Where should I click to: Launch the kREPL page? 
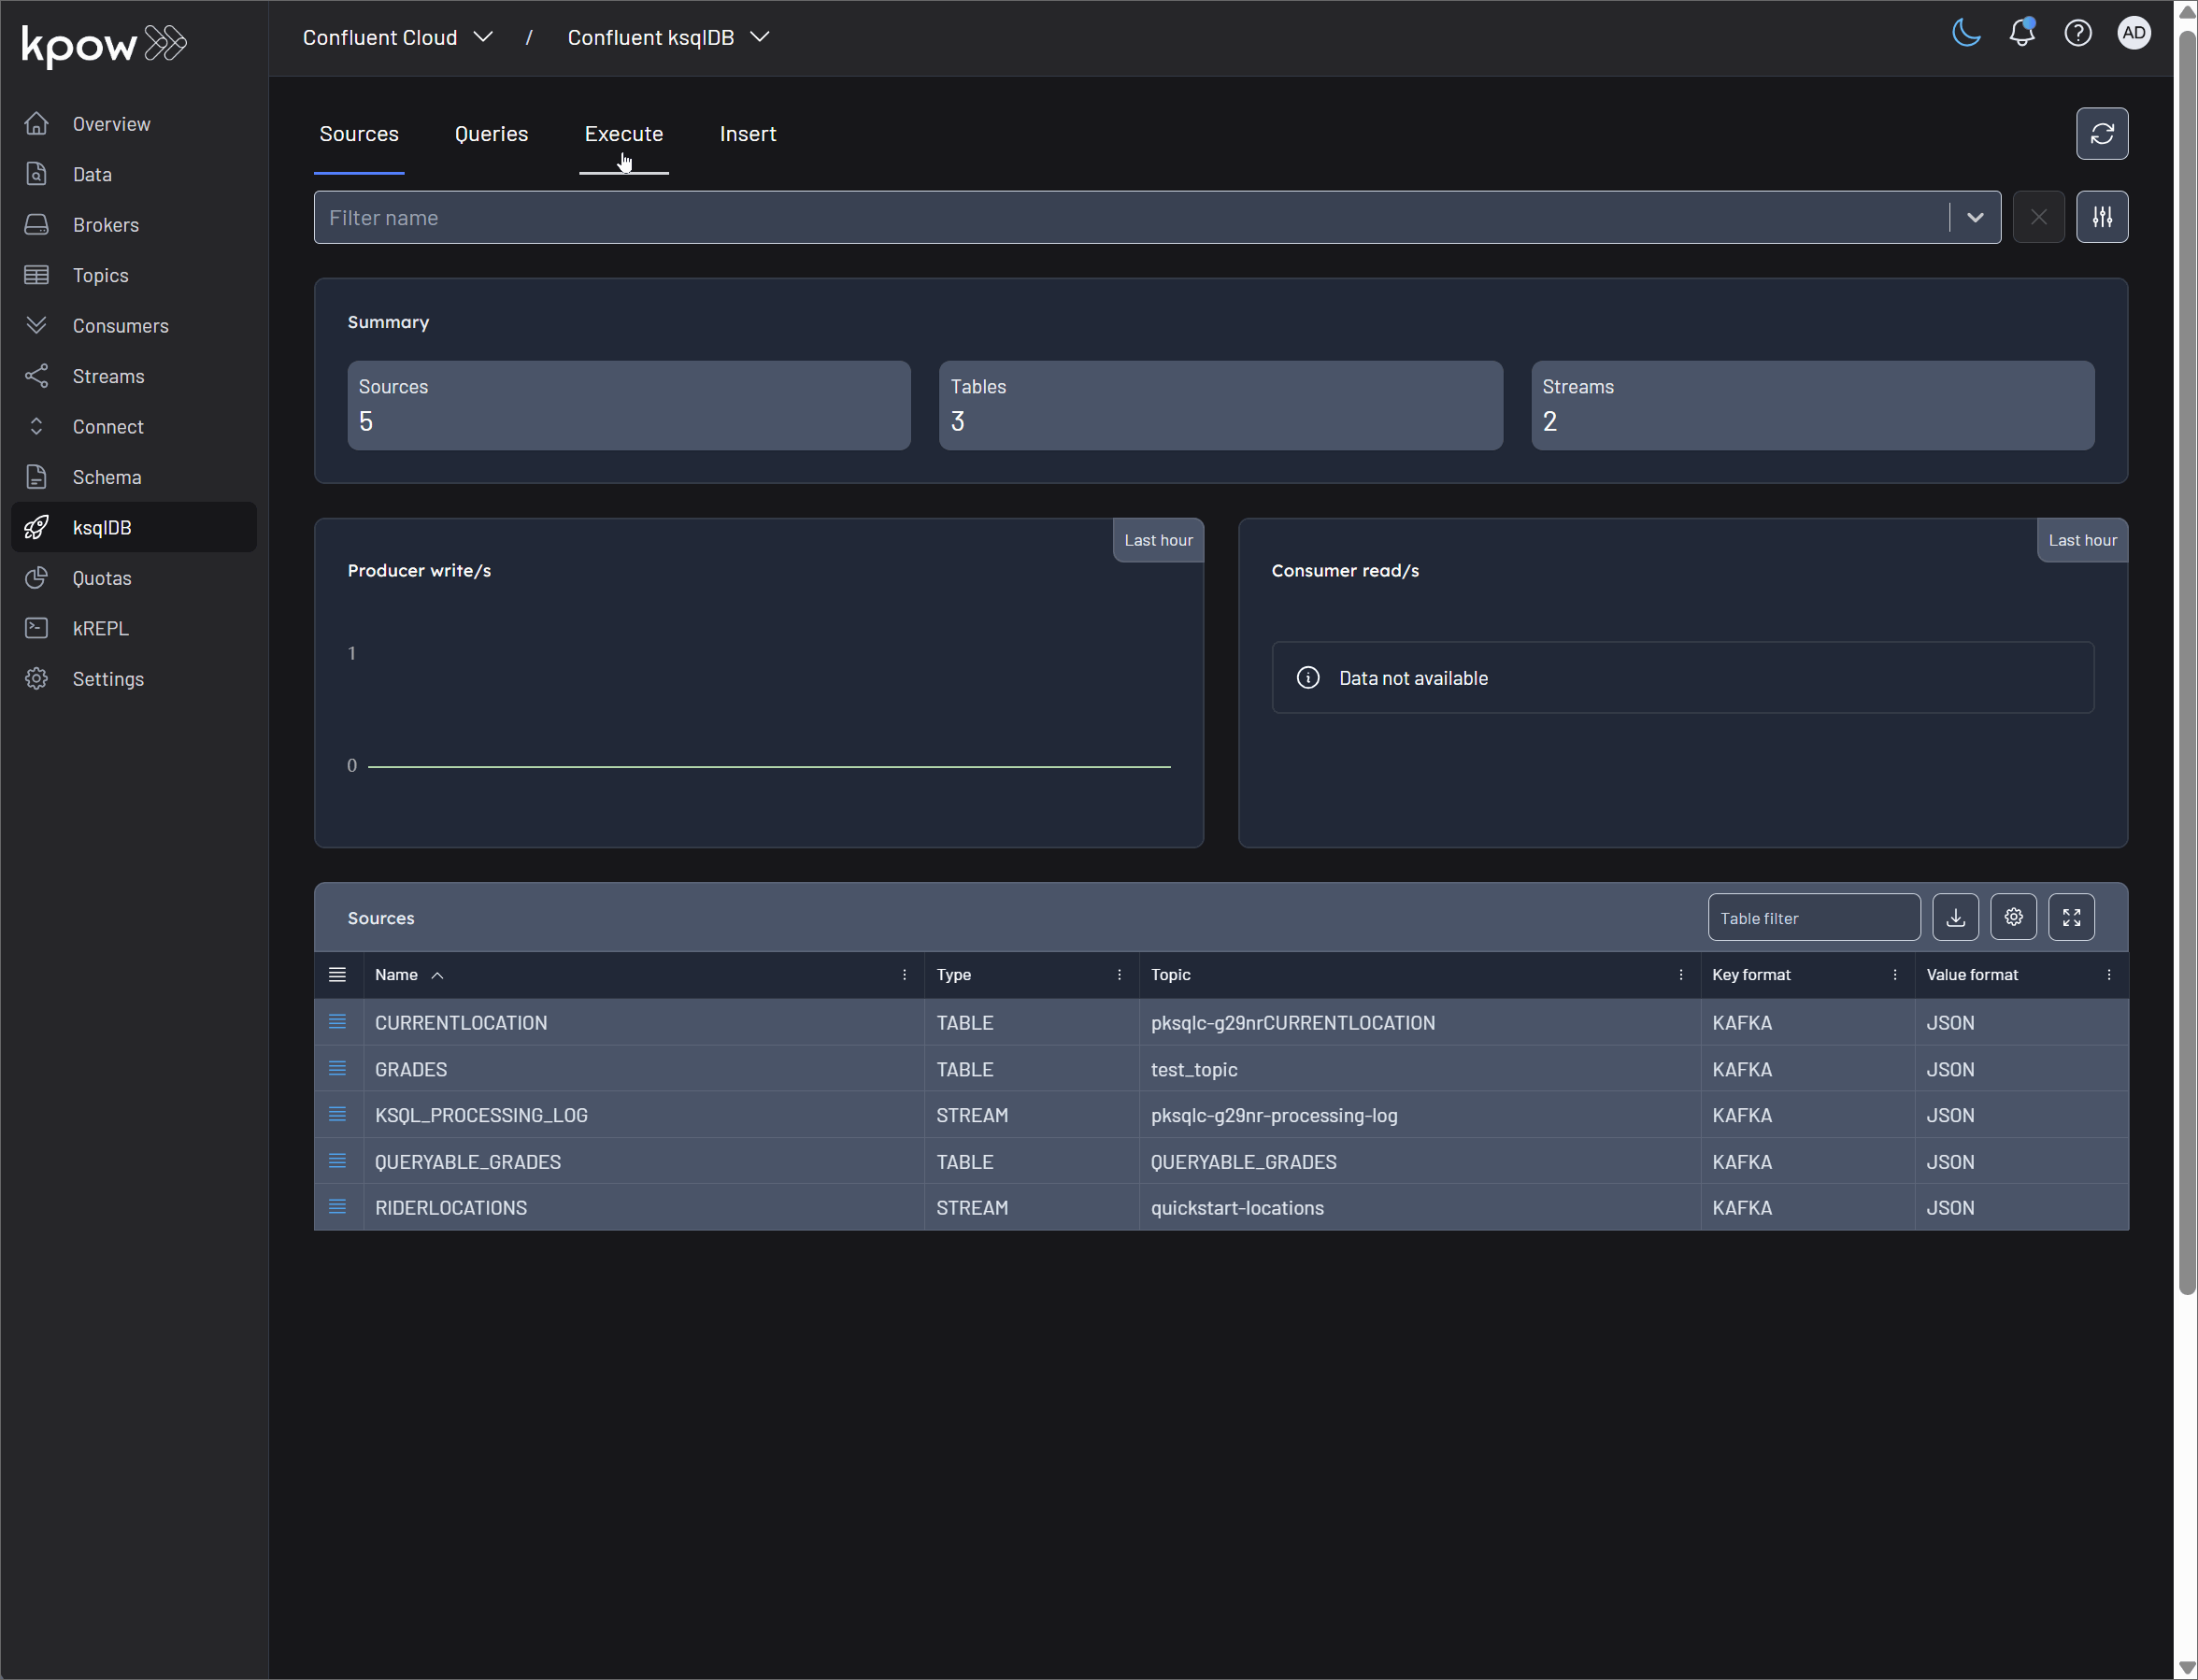coord(134,628)
